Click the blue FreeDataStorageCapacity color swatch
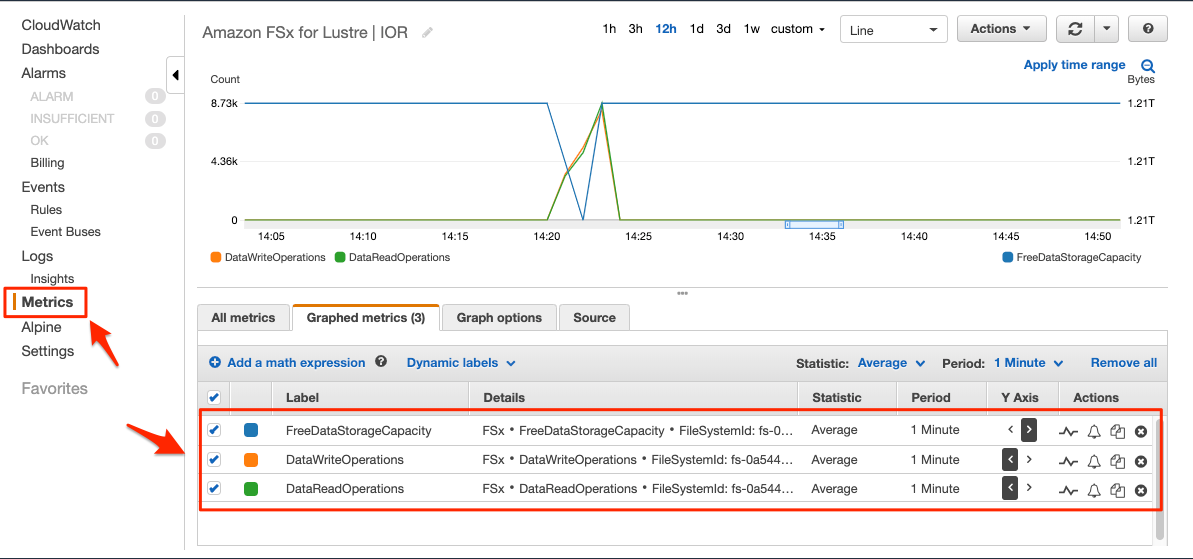Screen dimensions: 1193x559 [x=251, y=430]
